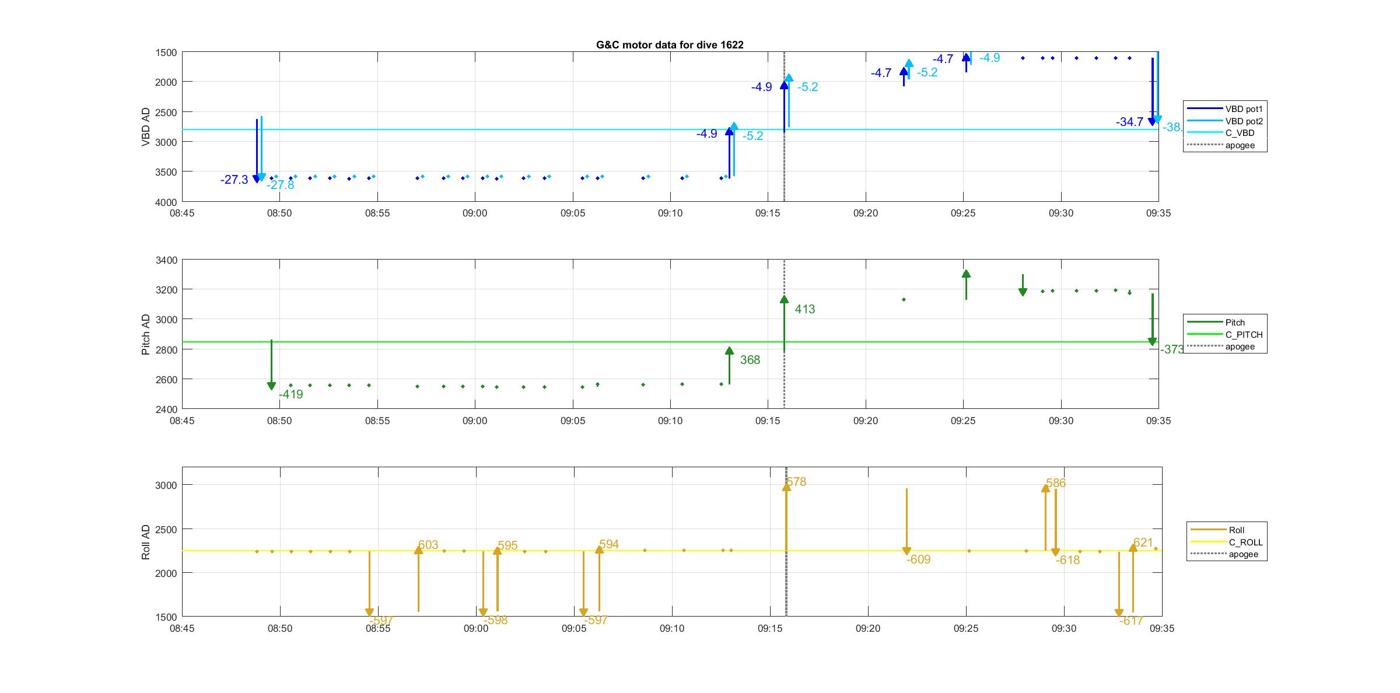
Task: Click the "621" roll move label
Action: coord(1143,543)
